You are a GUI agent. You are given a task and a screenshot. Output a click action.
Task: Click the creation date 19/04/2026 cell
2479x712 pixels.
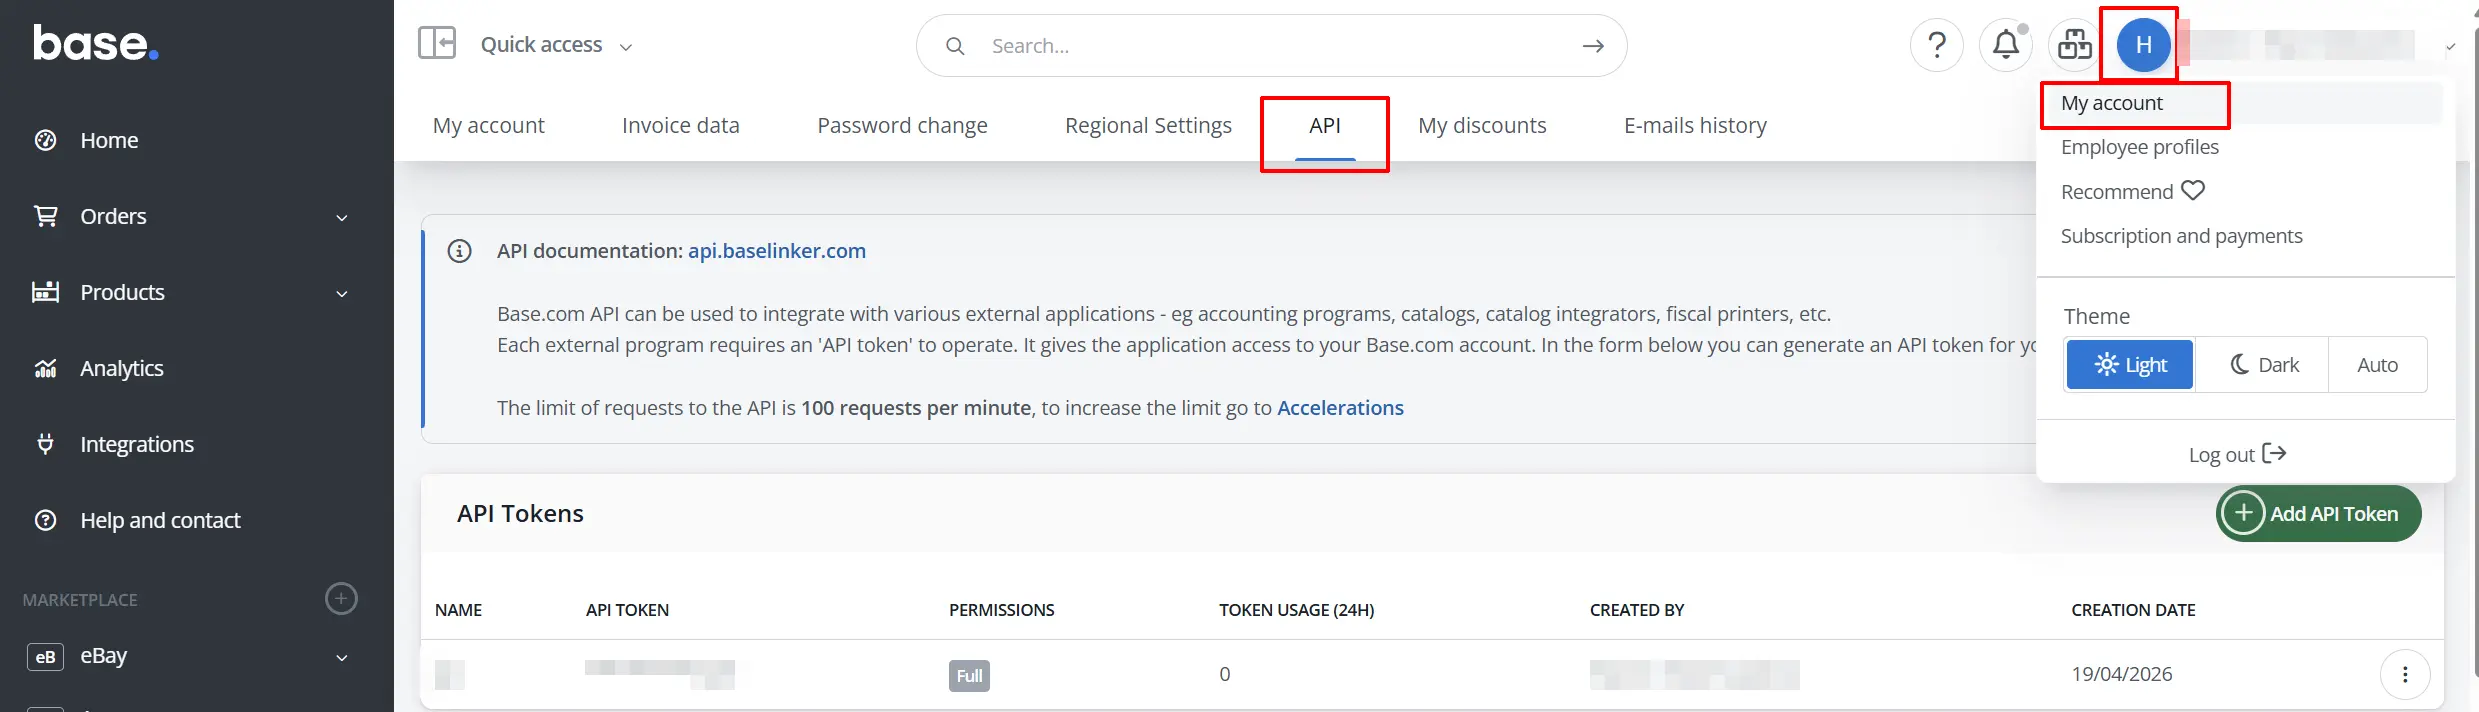[x=2121, y=674]
